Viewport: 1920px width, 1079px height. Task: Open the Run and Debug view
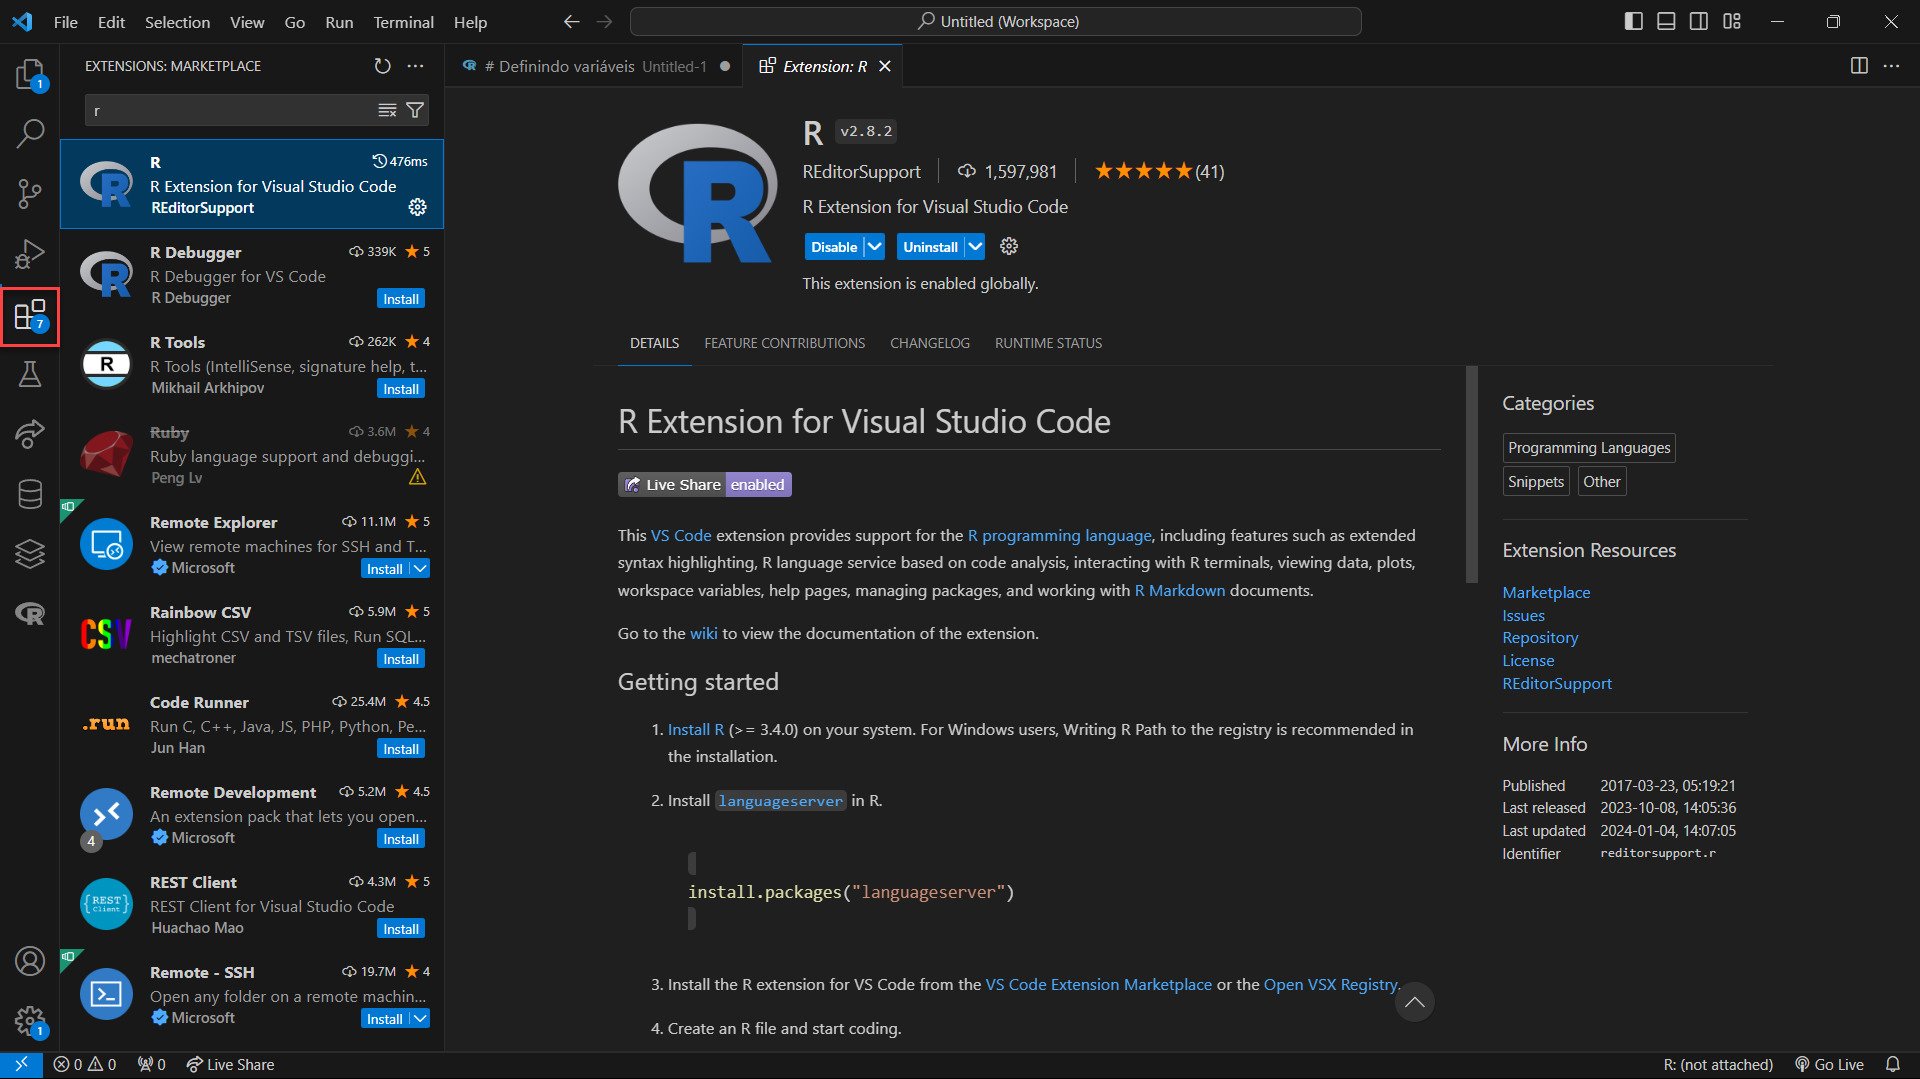[x=30, y=254]
